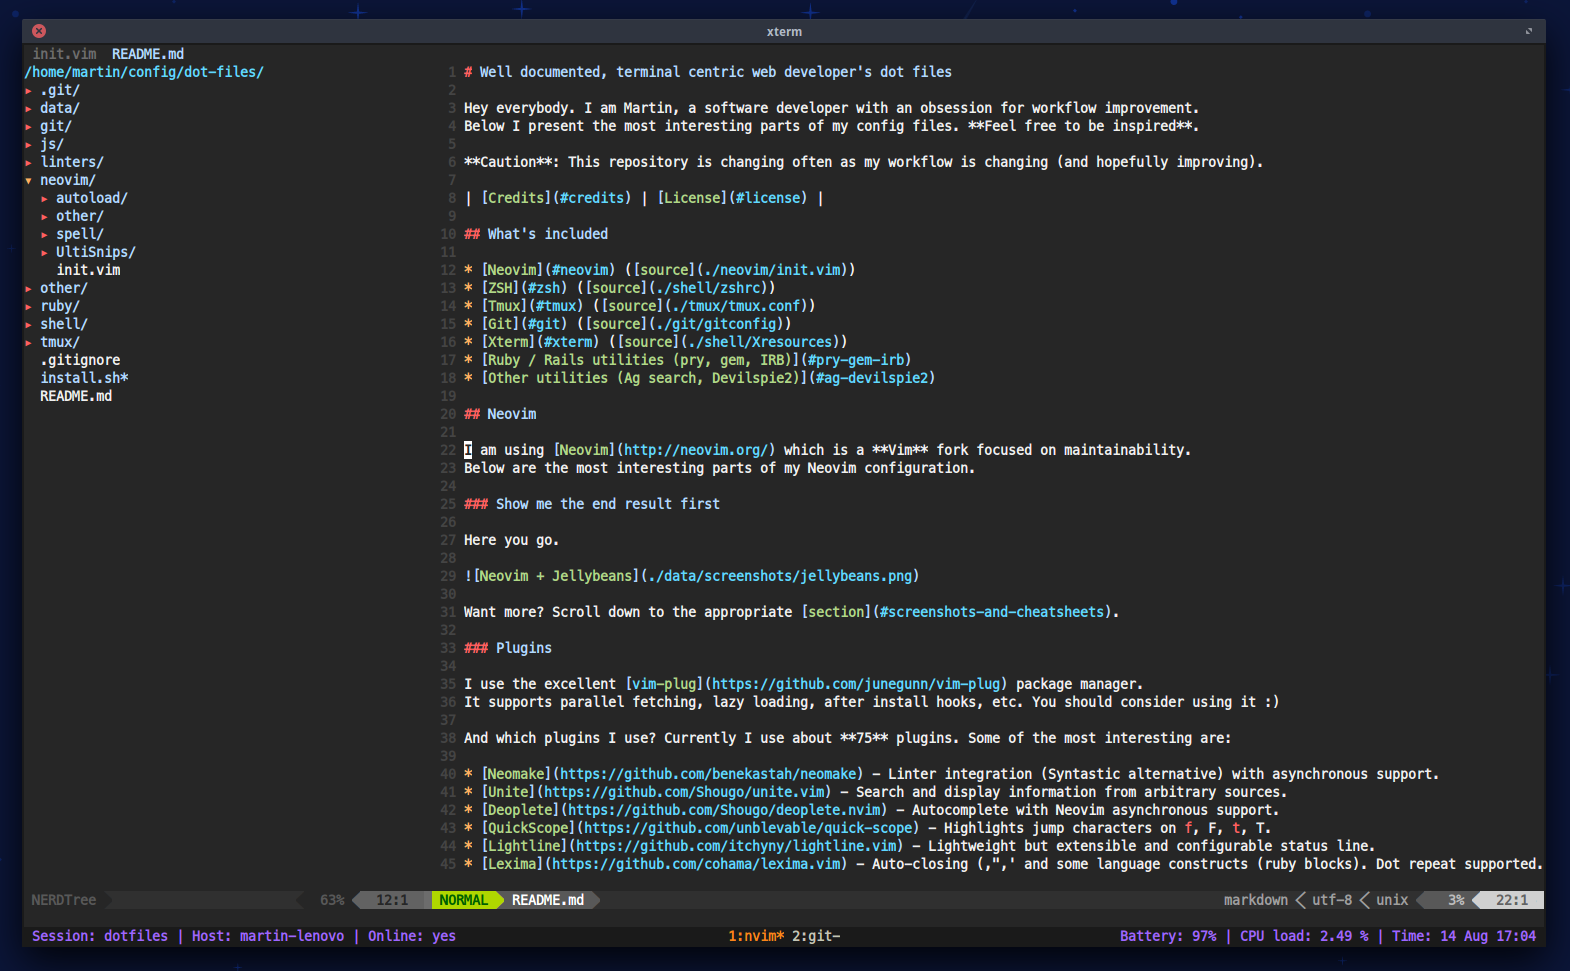Switch to tmux window 1:nvim
The width and height of the screenshot is (1570, 971).
coord(756,936)
